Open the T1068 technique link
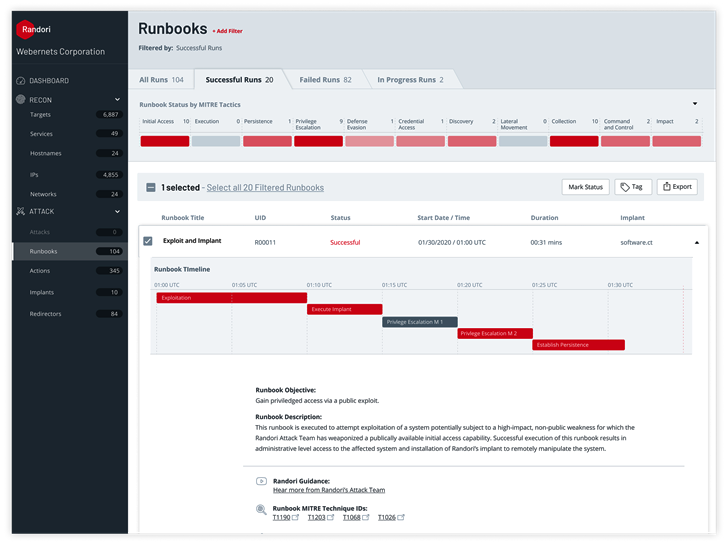 [351, 517]
